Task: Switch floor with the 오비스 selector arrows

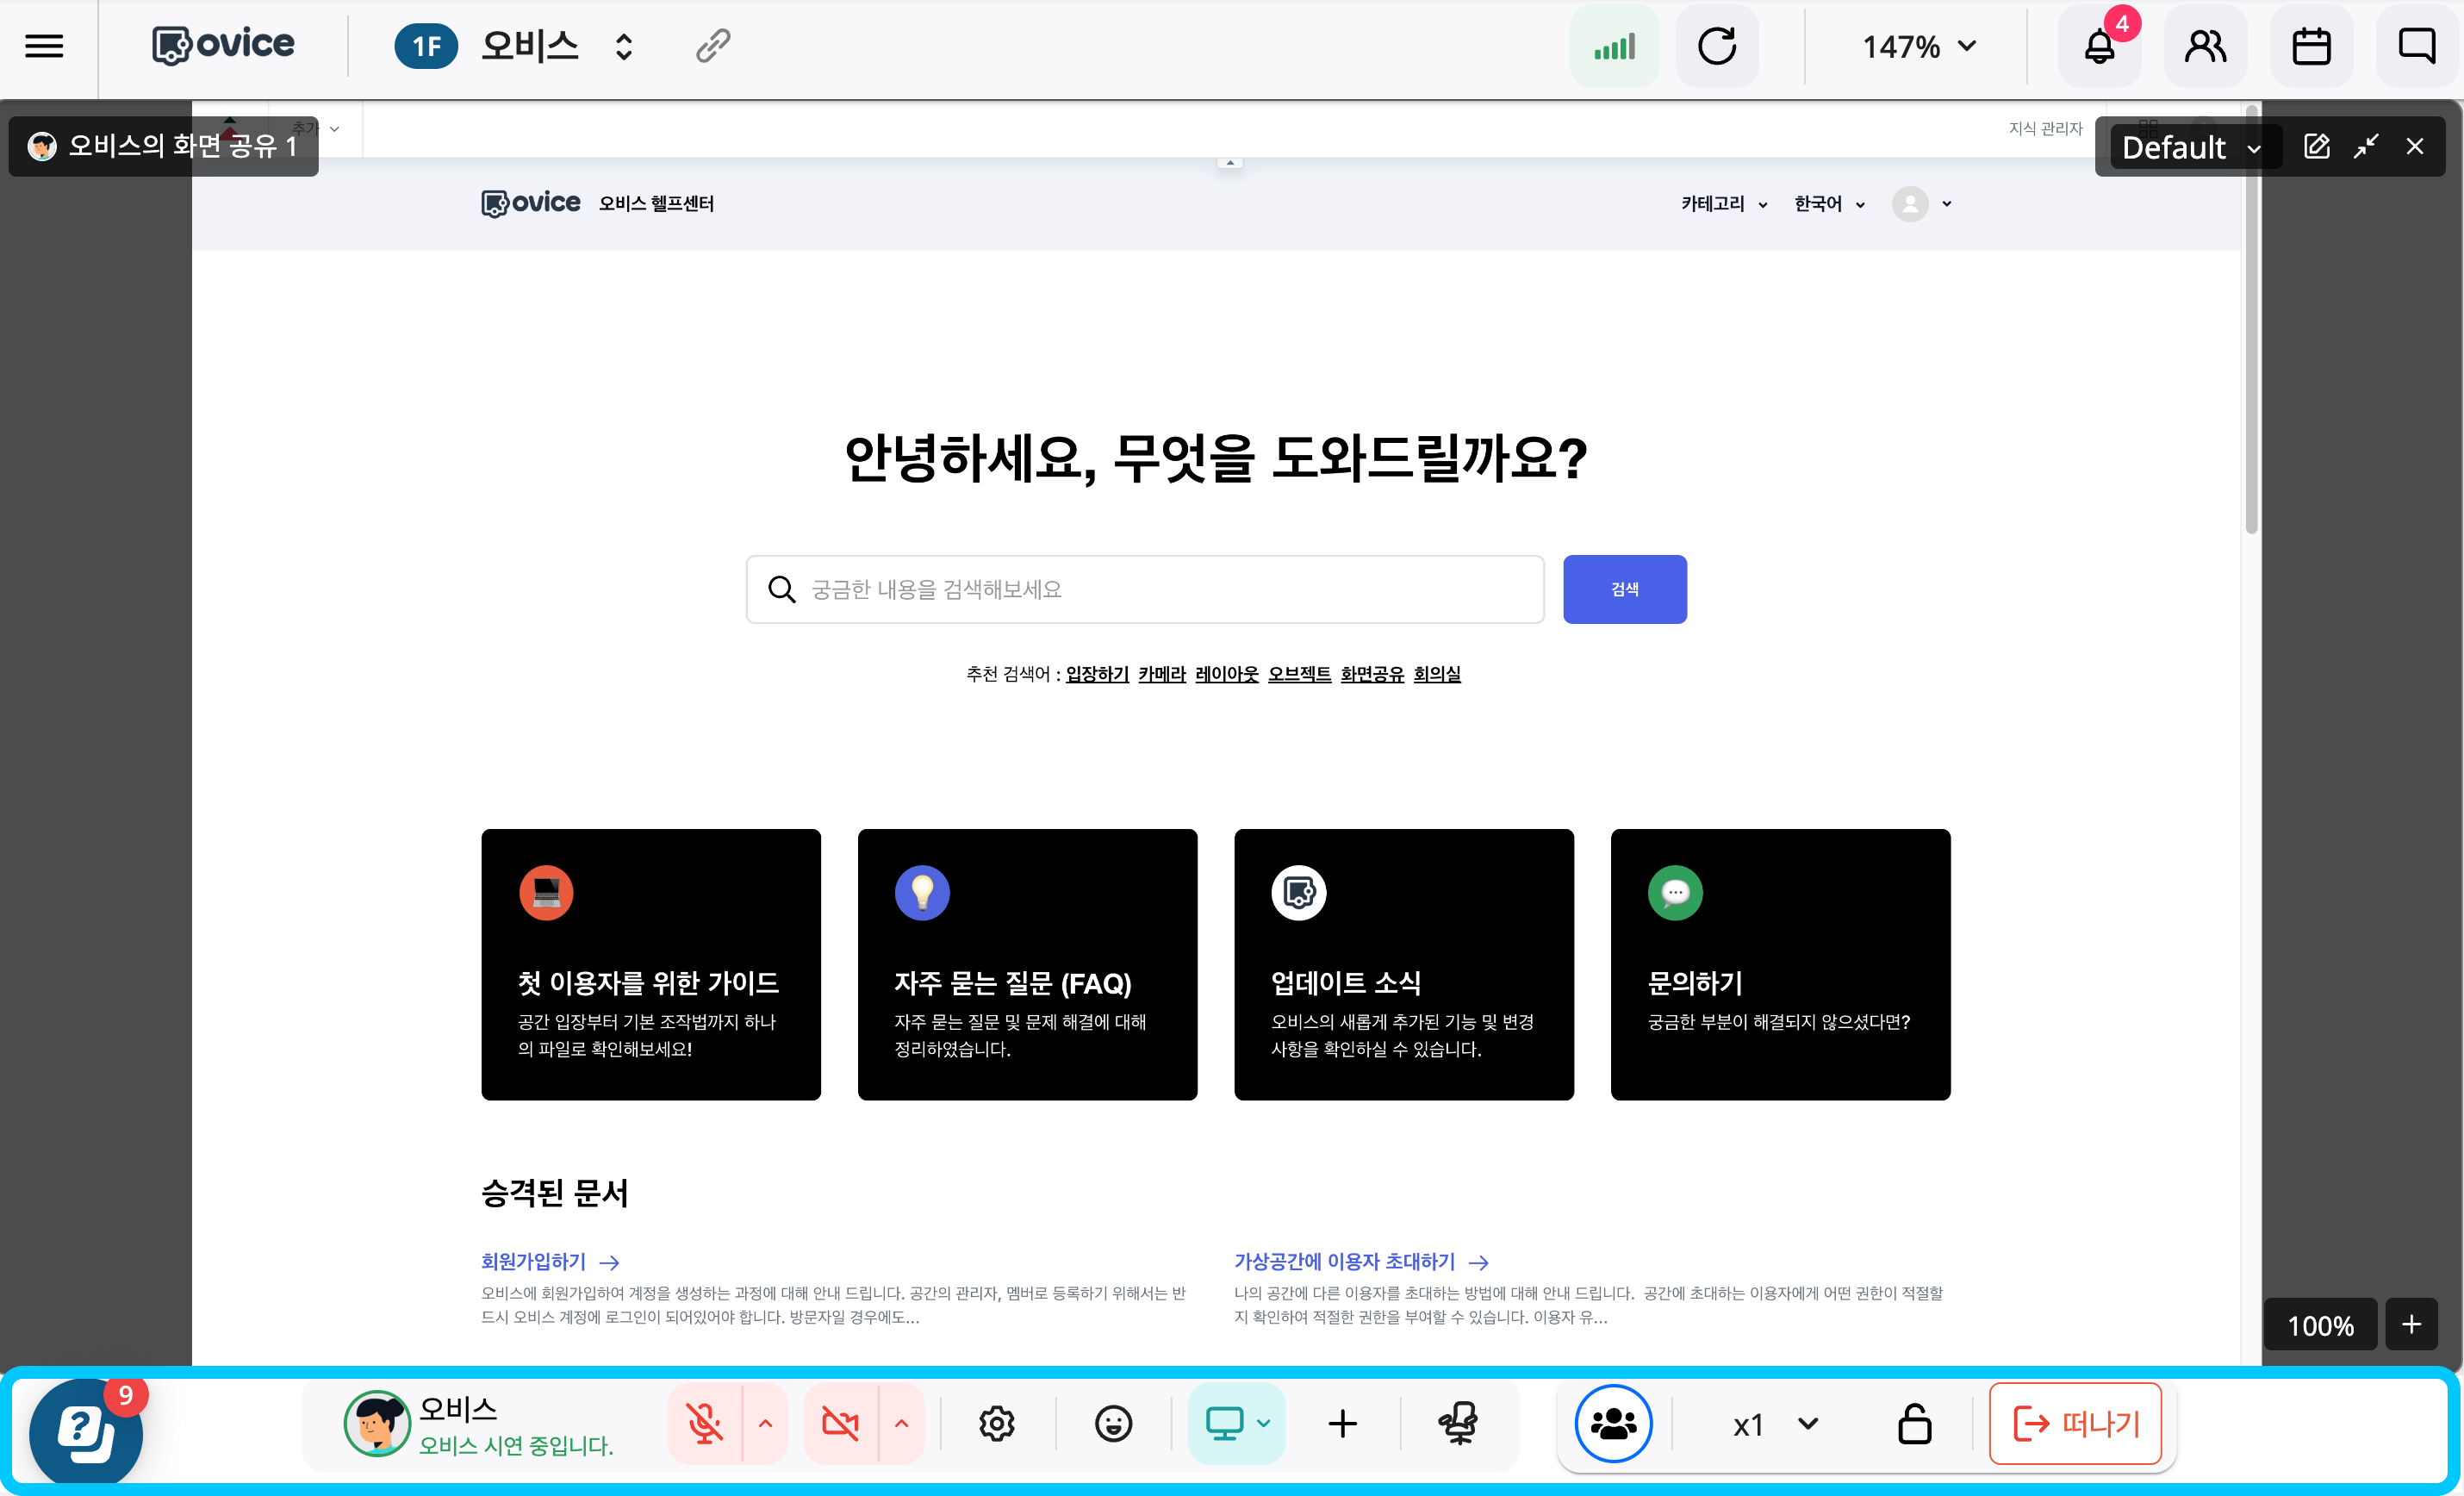Action: coord(624,46)
